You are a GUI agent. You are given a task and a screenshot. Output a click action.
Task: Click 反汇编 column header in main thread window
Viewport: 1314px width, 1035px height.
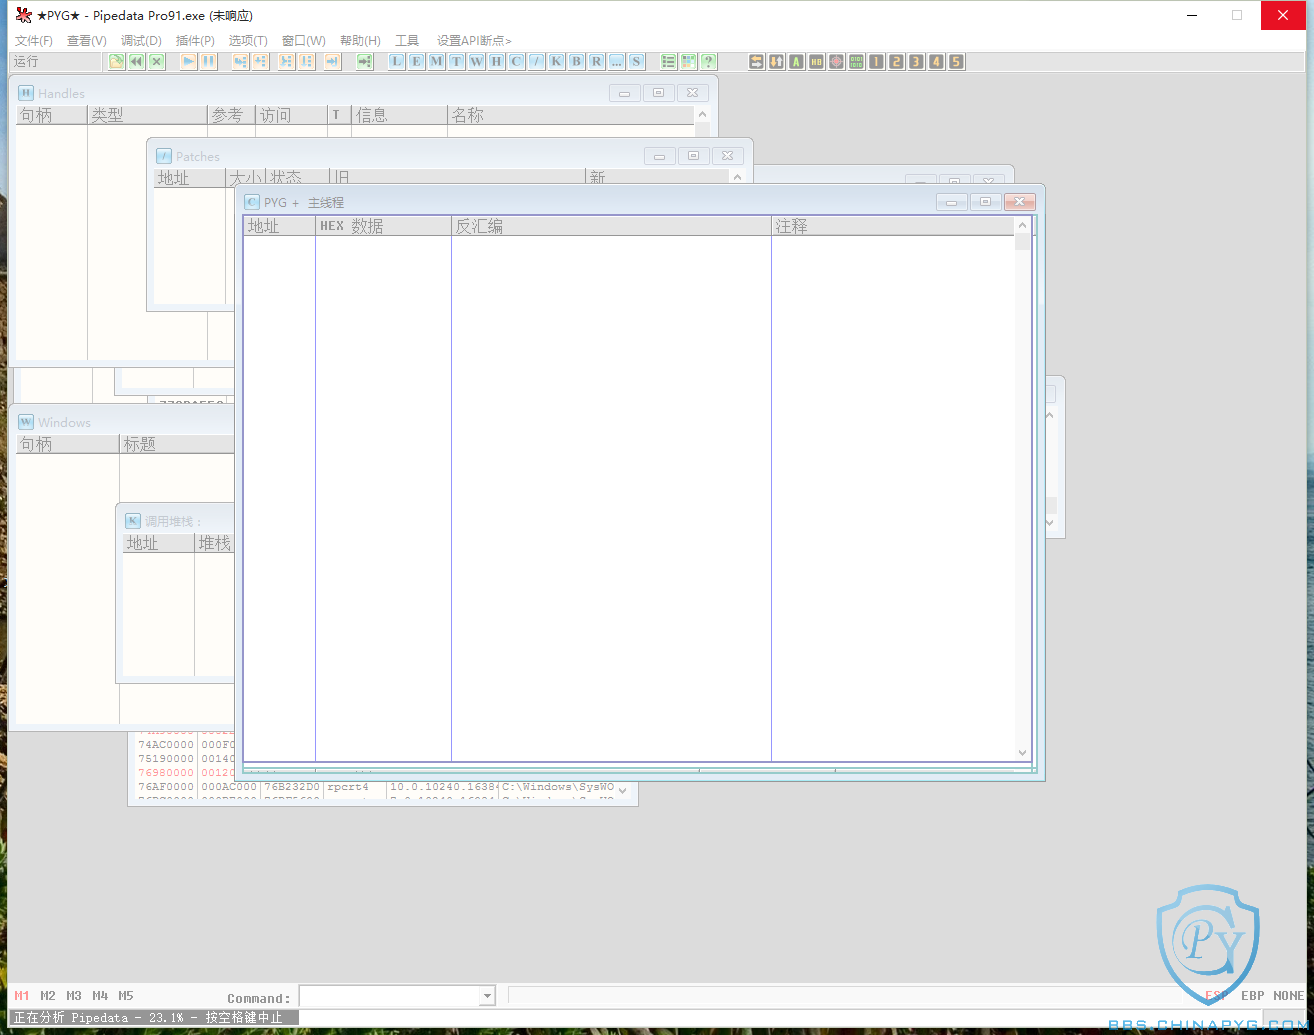click(611, 226)
